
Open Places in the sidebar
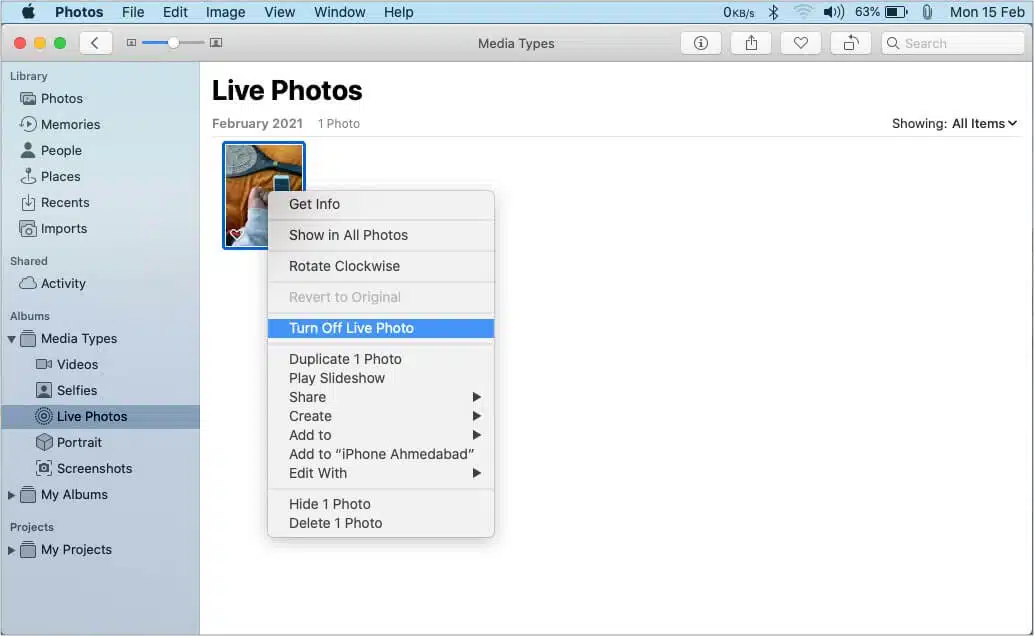[50, 176]
